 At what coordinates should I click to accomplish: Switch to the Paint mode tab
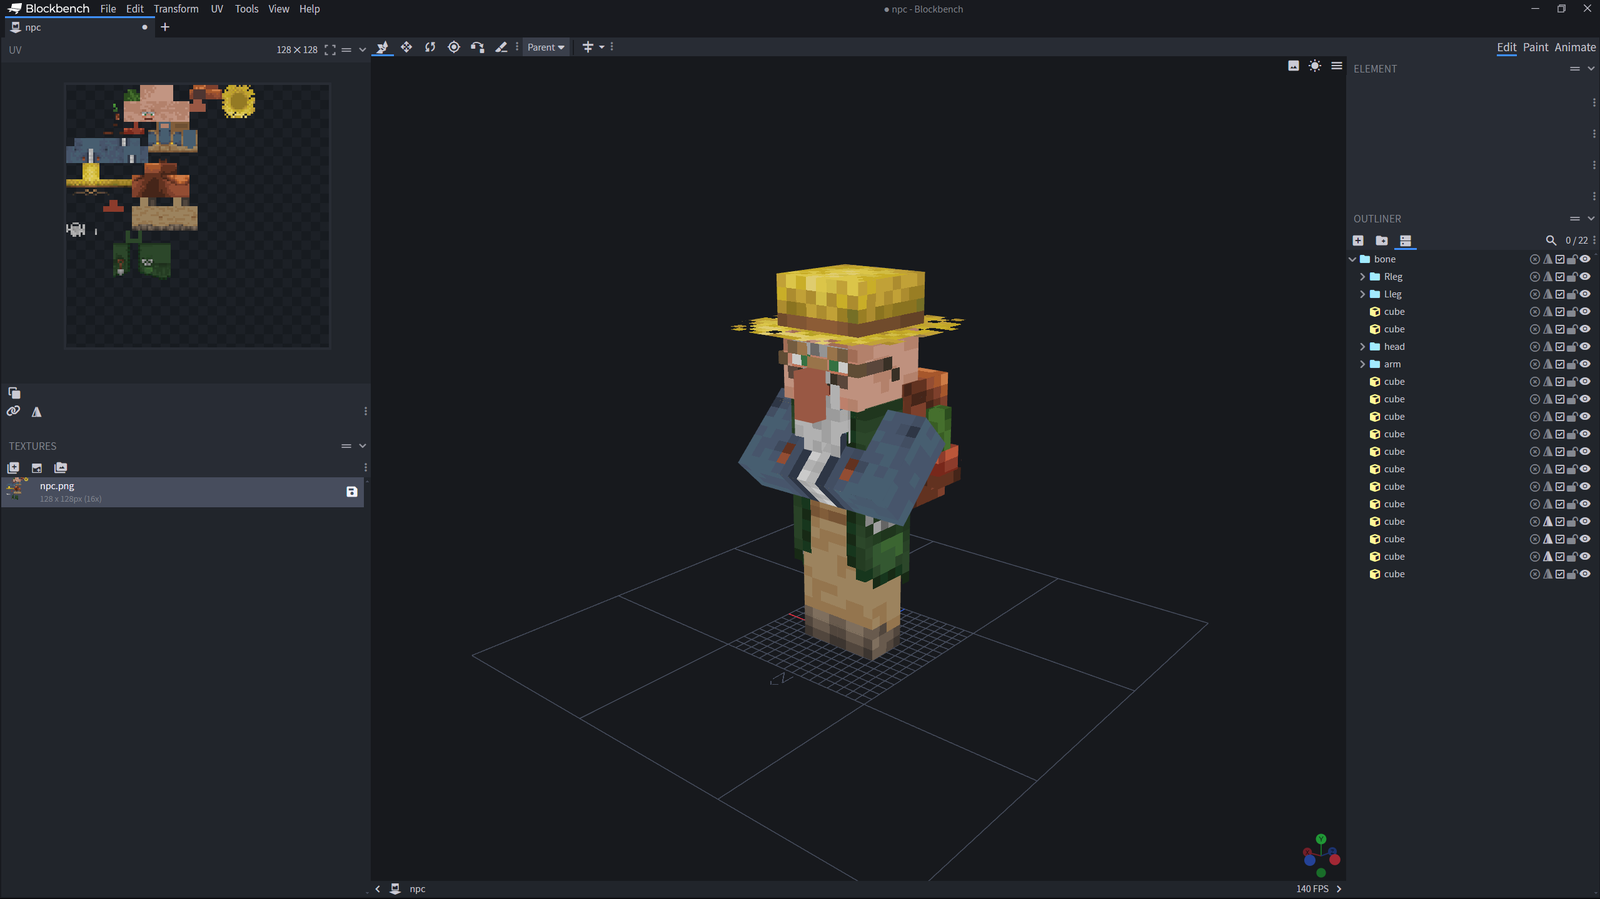[1535, 47]
